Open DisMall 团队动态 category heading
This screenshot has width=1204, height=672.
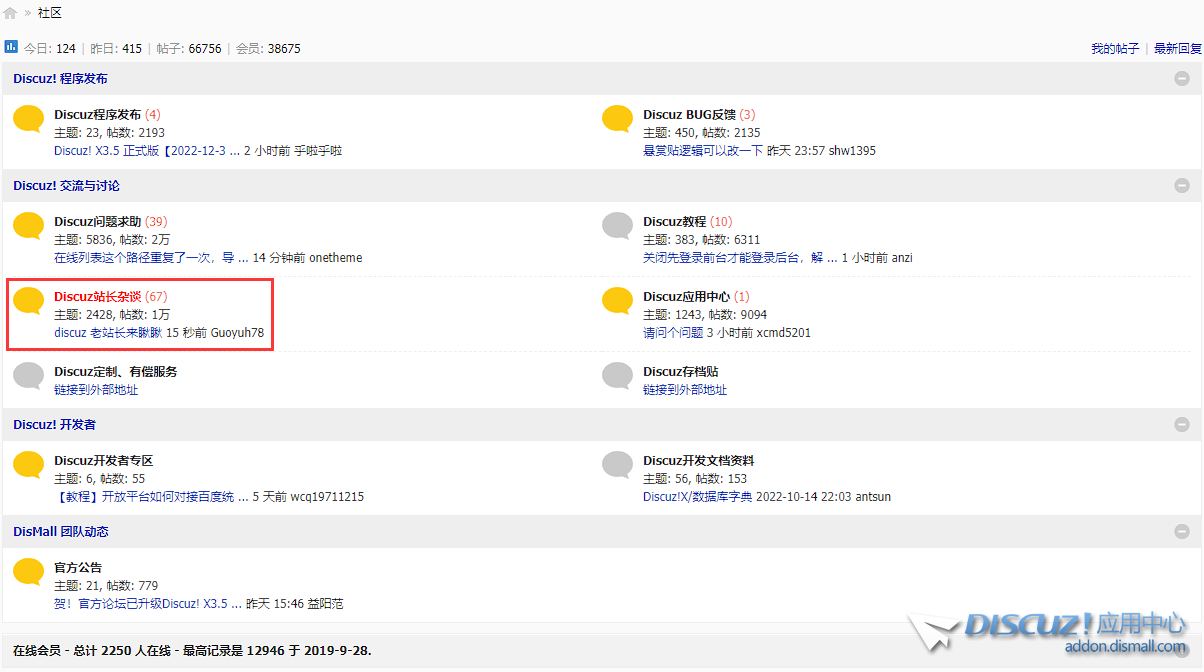point(61,532)
